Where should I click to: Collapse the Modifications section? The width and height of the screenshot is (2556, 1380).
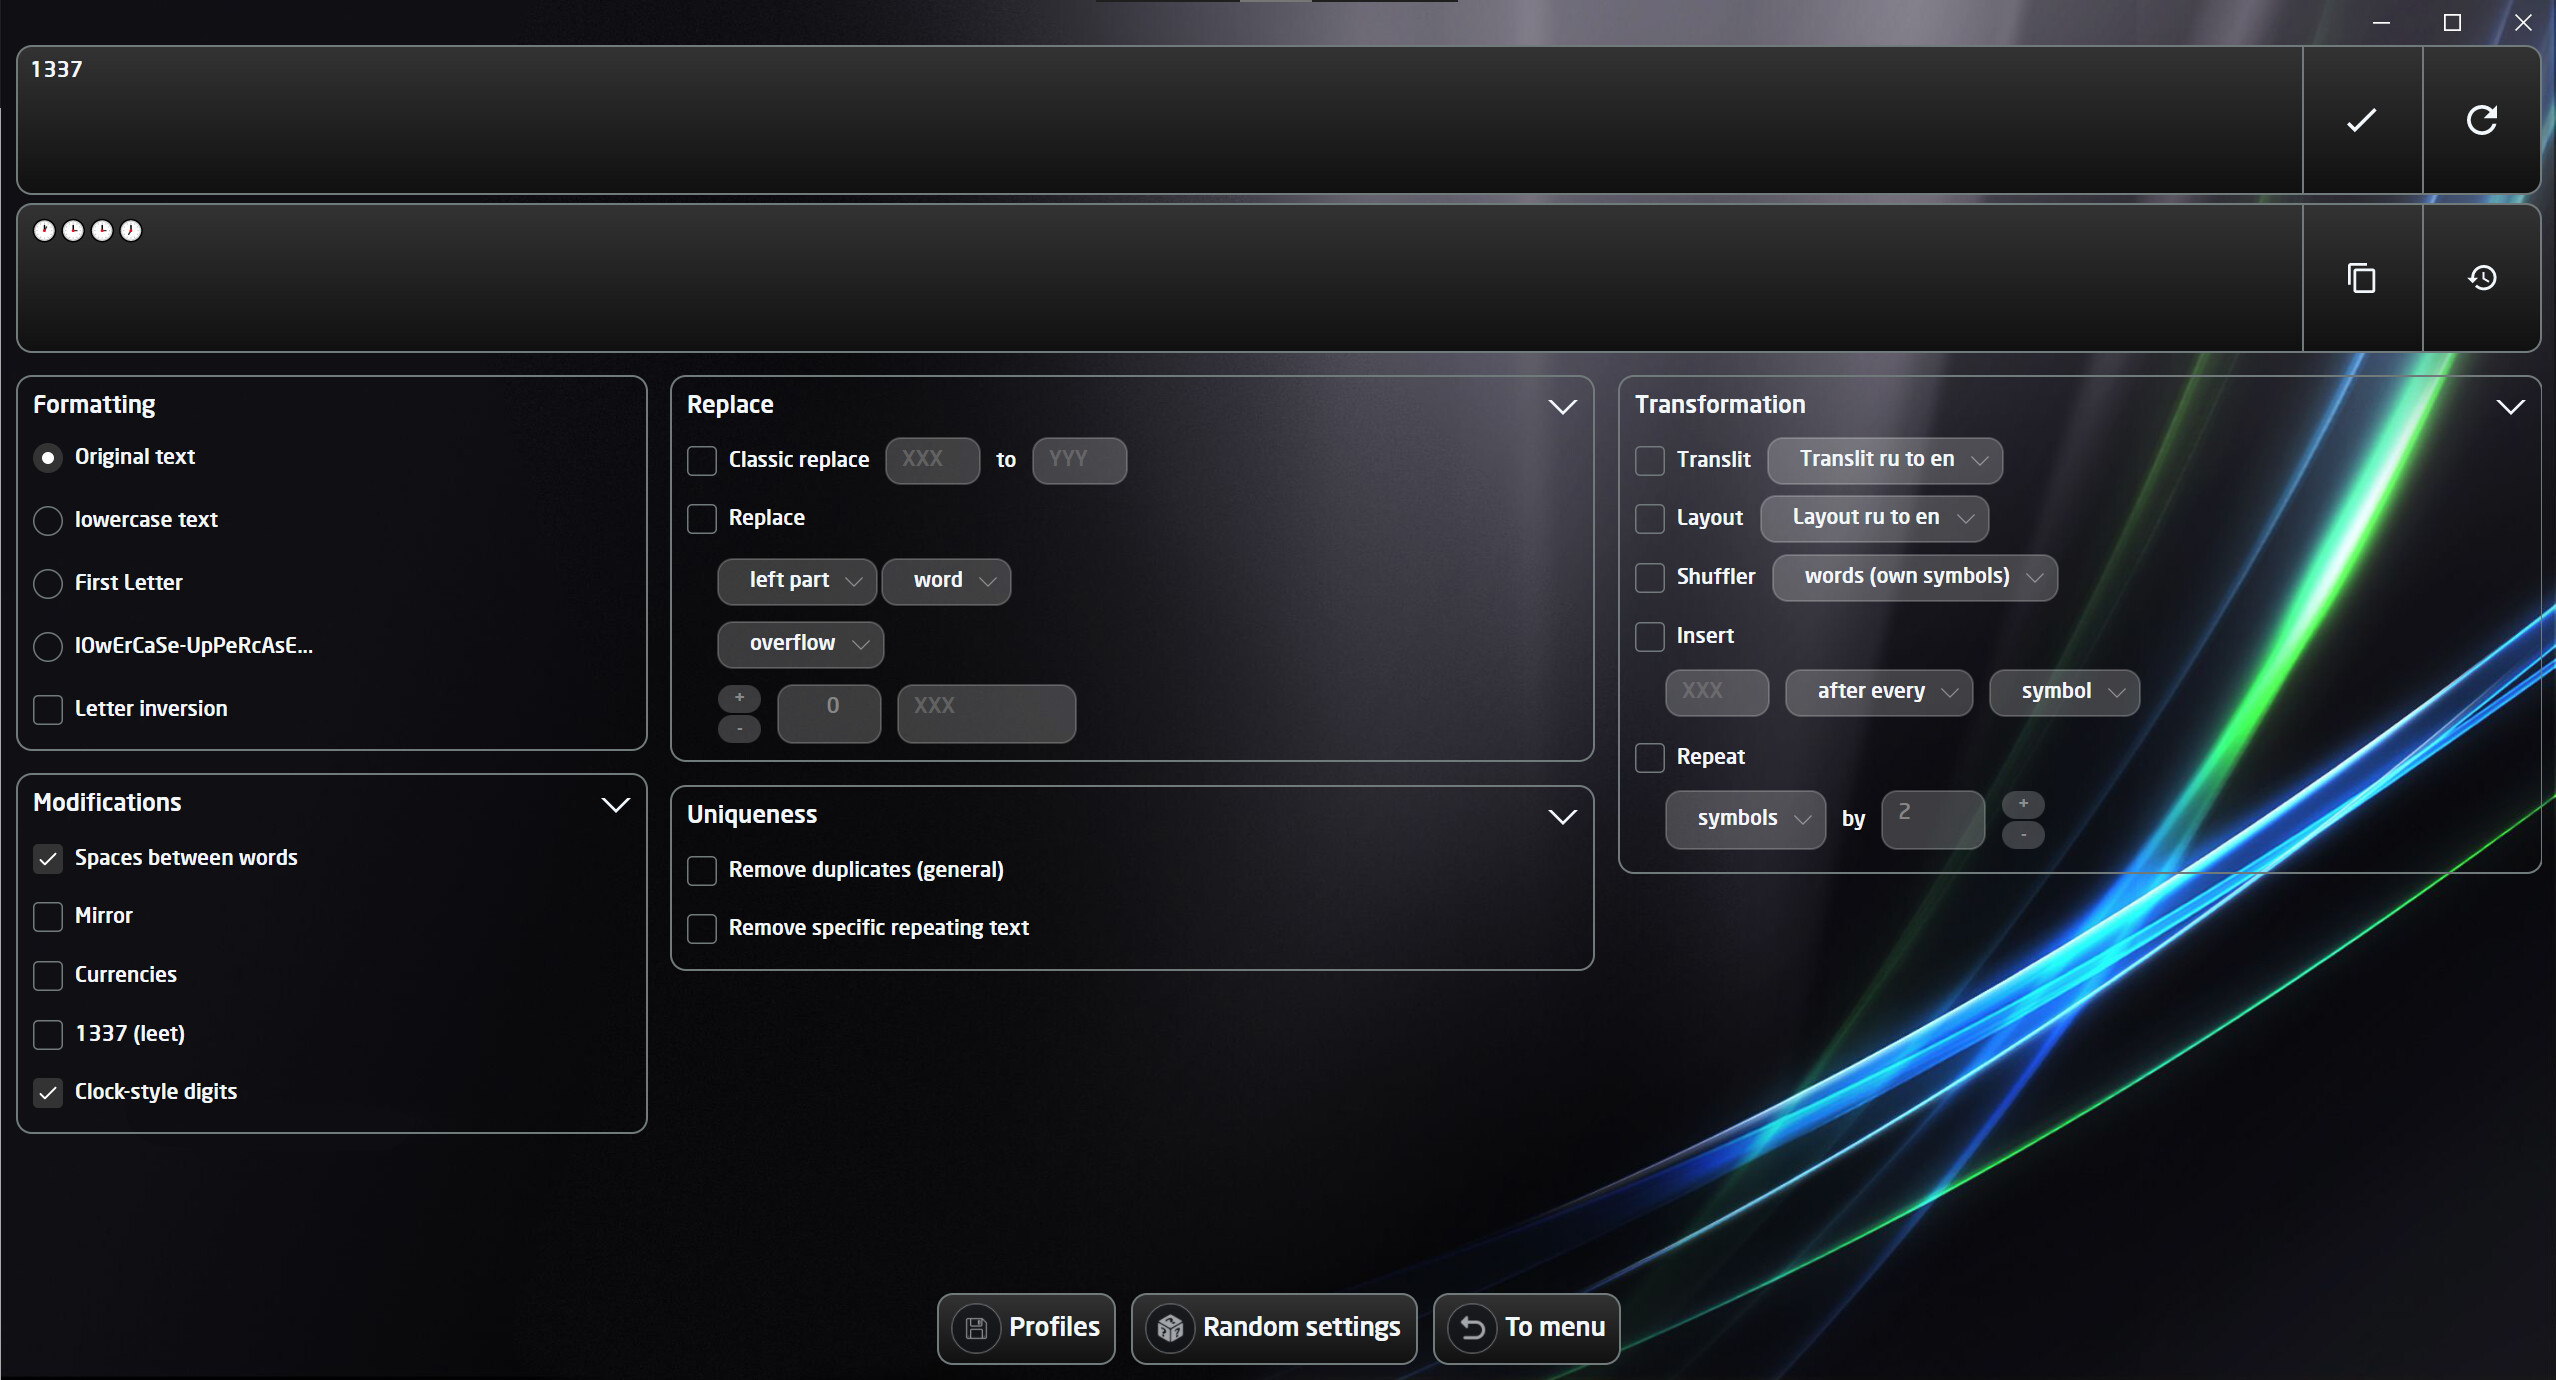615,804
